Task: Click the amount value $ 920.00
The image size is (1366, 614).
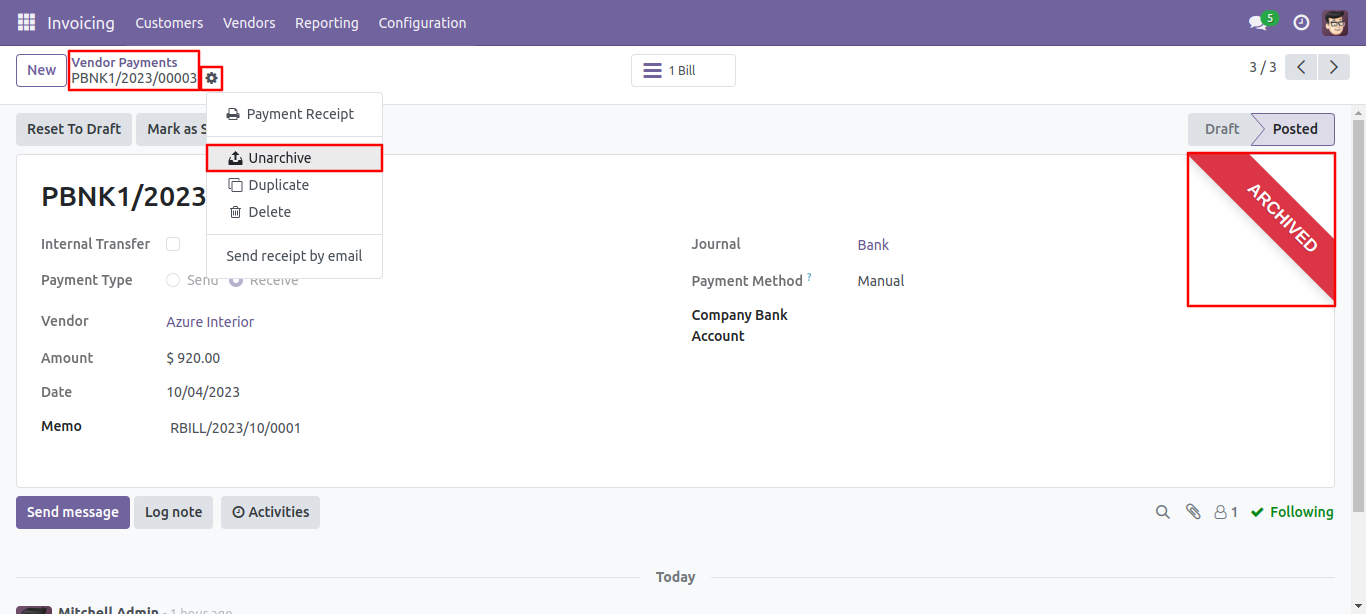Action: 193,358
